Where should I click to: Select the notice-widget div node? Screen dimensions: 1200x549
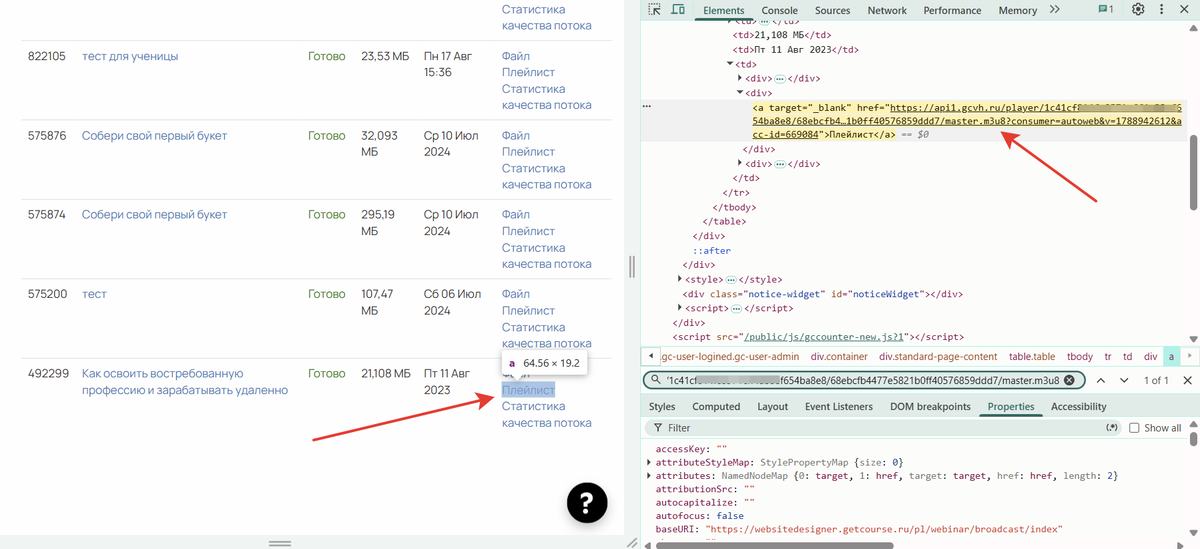(823, 294)
